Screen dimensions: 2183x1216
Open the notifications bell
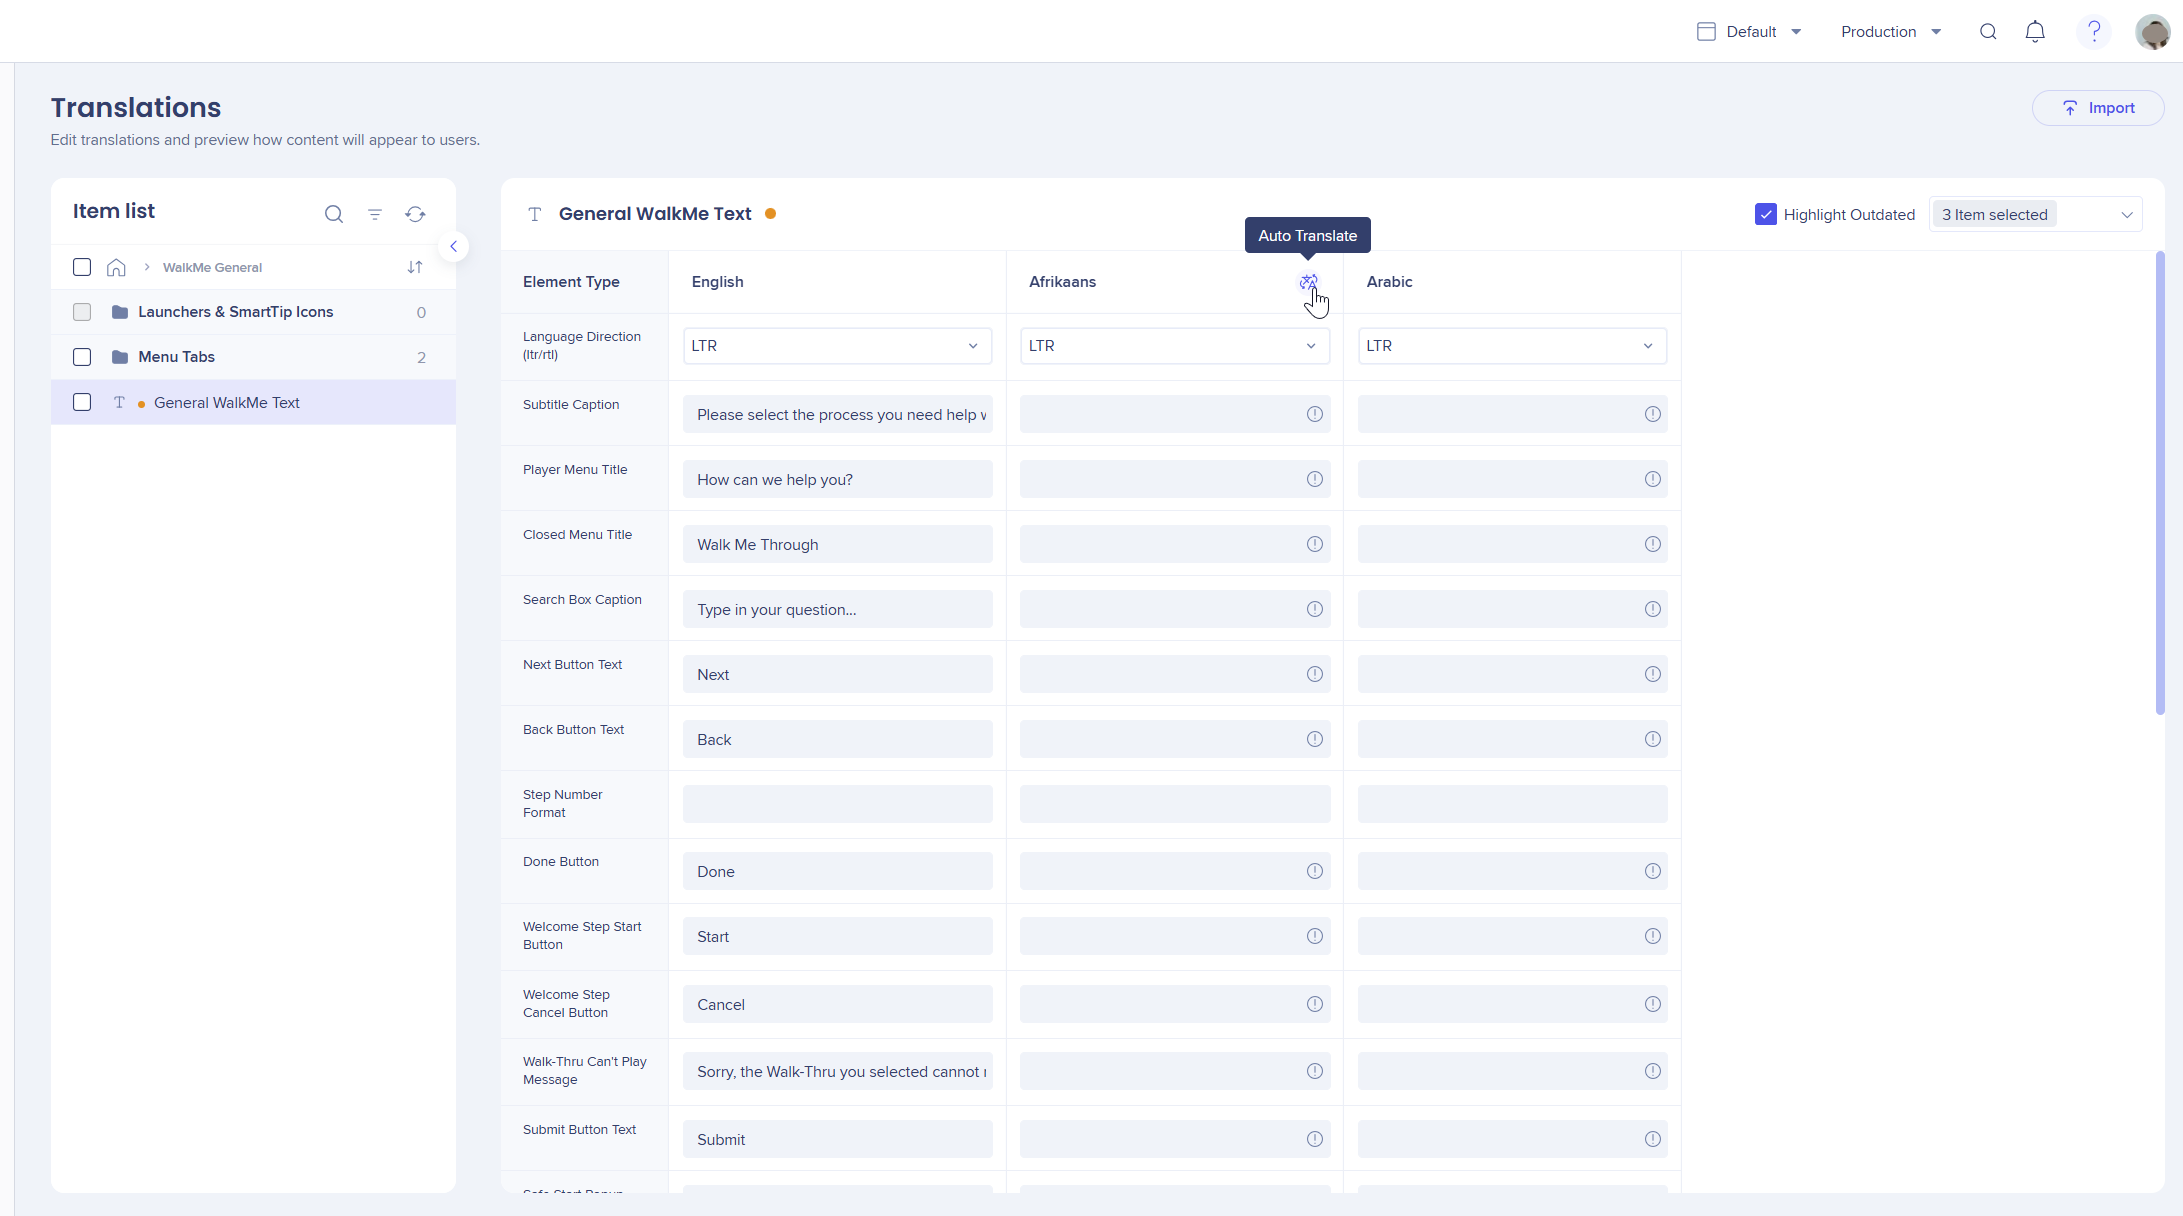[2035, 32]
